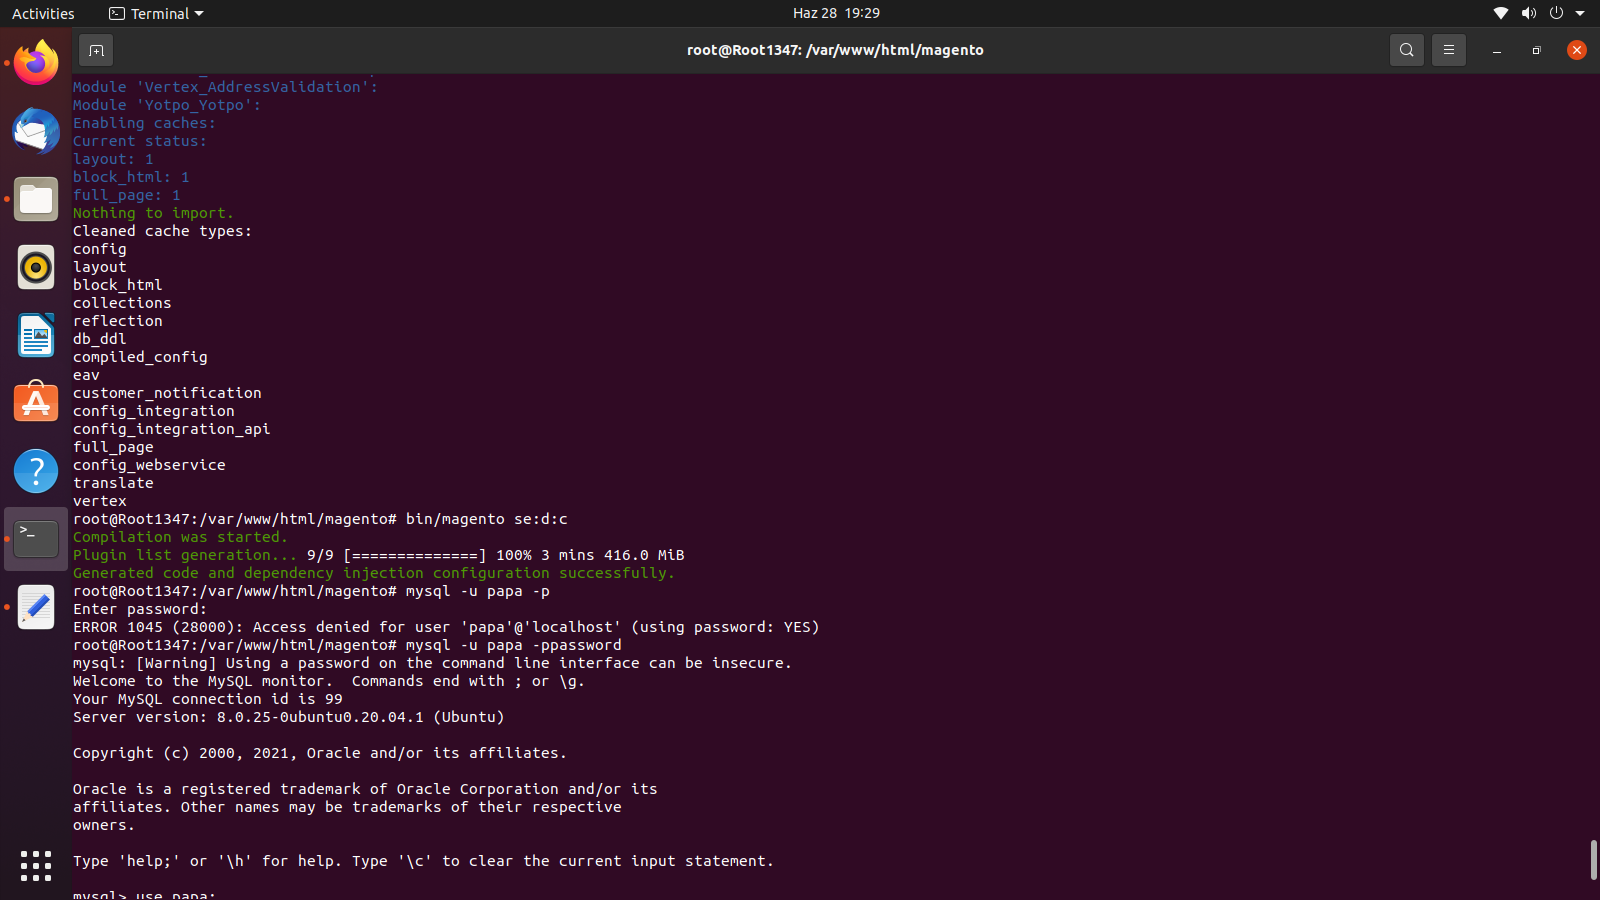Open Ubuntu Software center
The image size is (1600, 900).
click(x=36, y=403)
